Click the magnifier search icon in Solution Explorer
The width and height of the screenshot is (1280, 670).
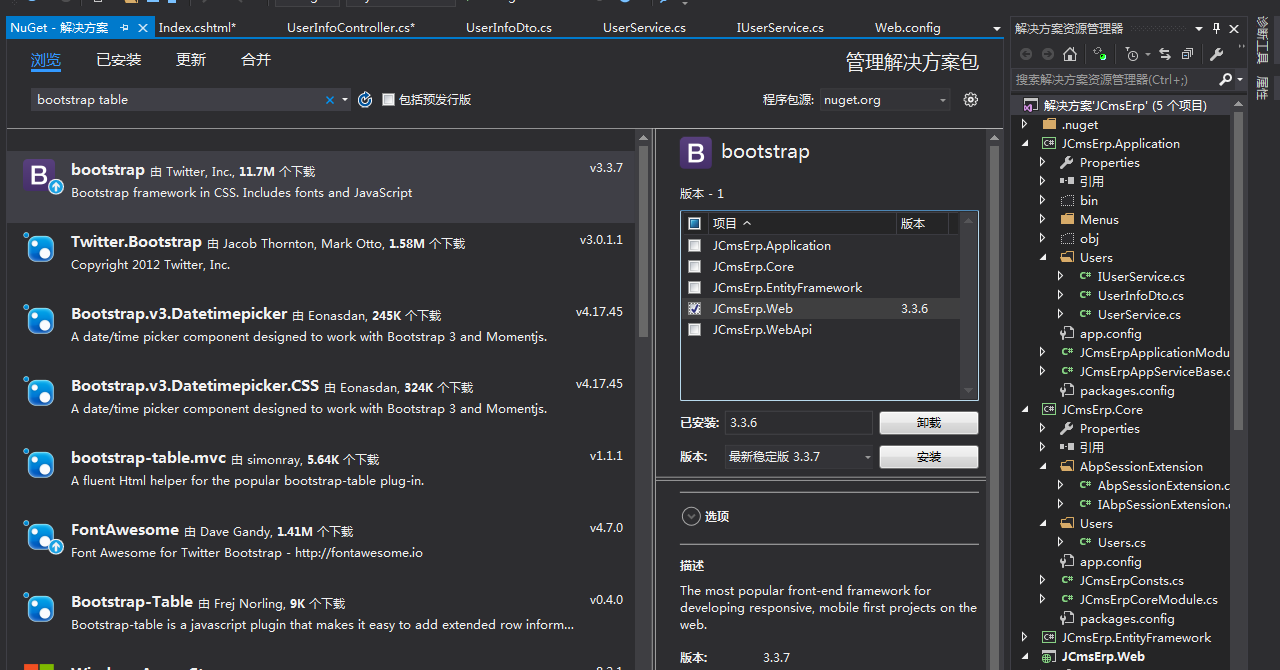click(1226, 79)
